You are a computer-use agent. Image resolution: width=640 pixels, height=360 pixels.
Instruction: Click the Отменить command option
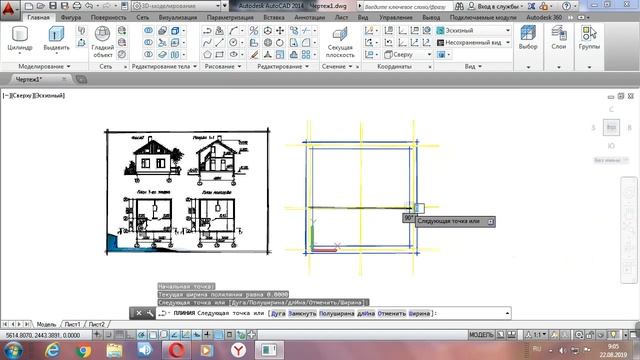click(x=391, y=313)
